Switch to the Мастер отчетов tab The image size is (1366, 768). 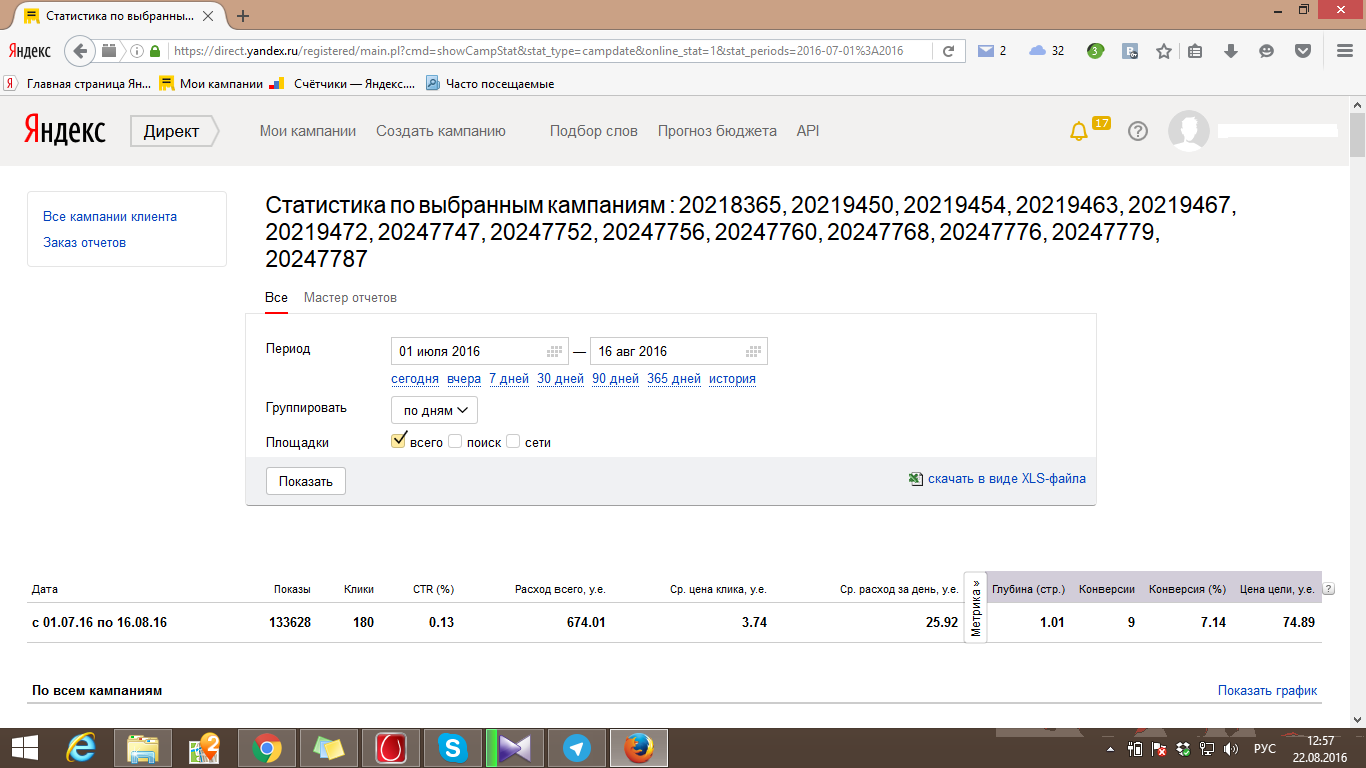click(350, 298)
